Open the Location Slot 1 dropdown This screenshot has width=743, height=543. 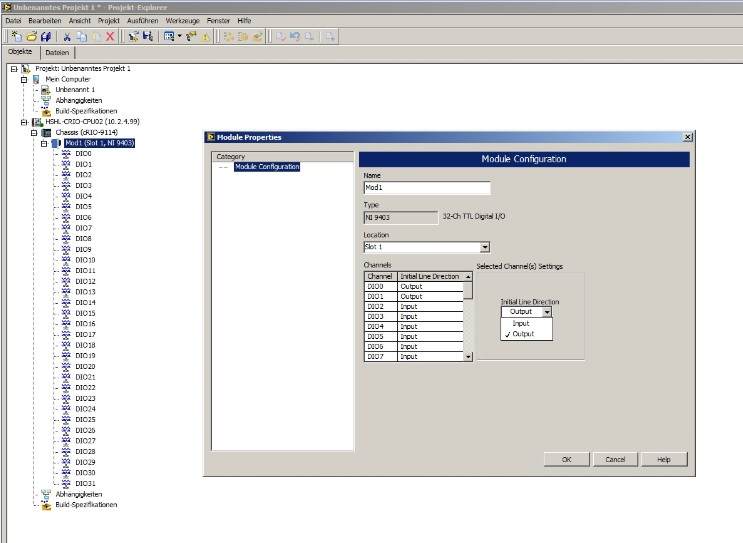(x=484, y=247)
